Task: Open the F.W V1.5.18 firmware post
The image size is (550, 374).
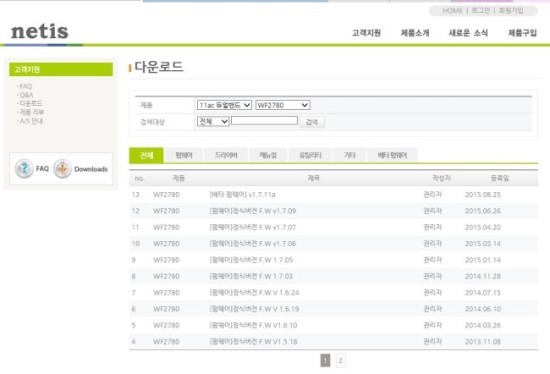Action: [253, 341]
